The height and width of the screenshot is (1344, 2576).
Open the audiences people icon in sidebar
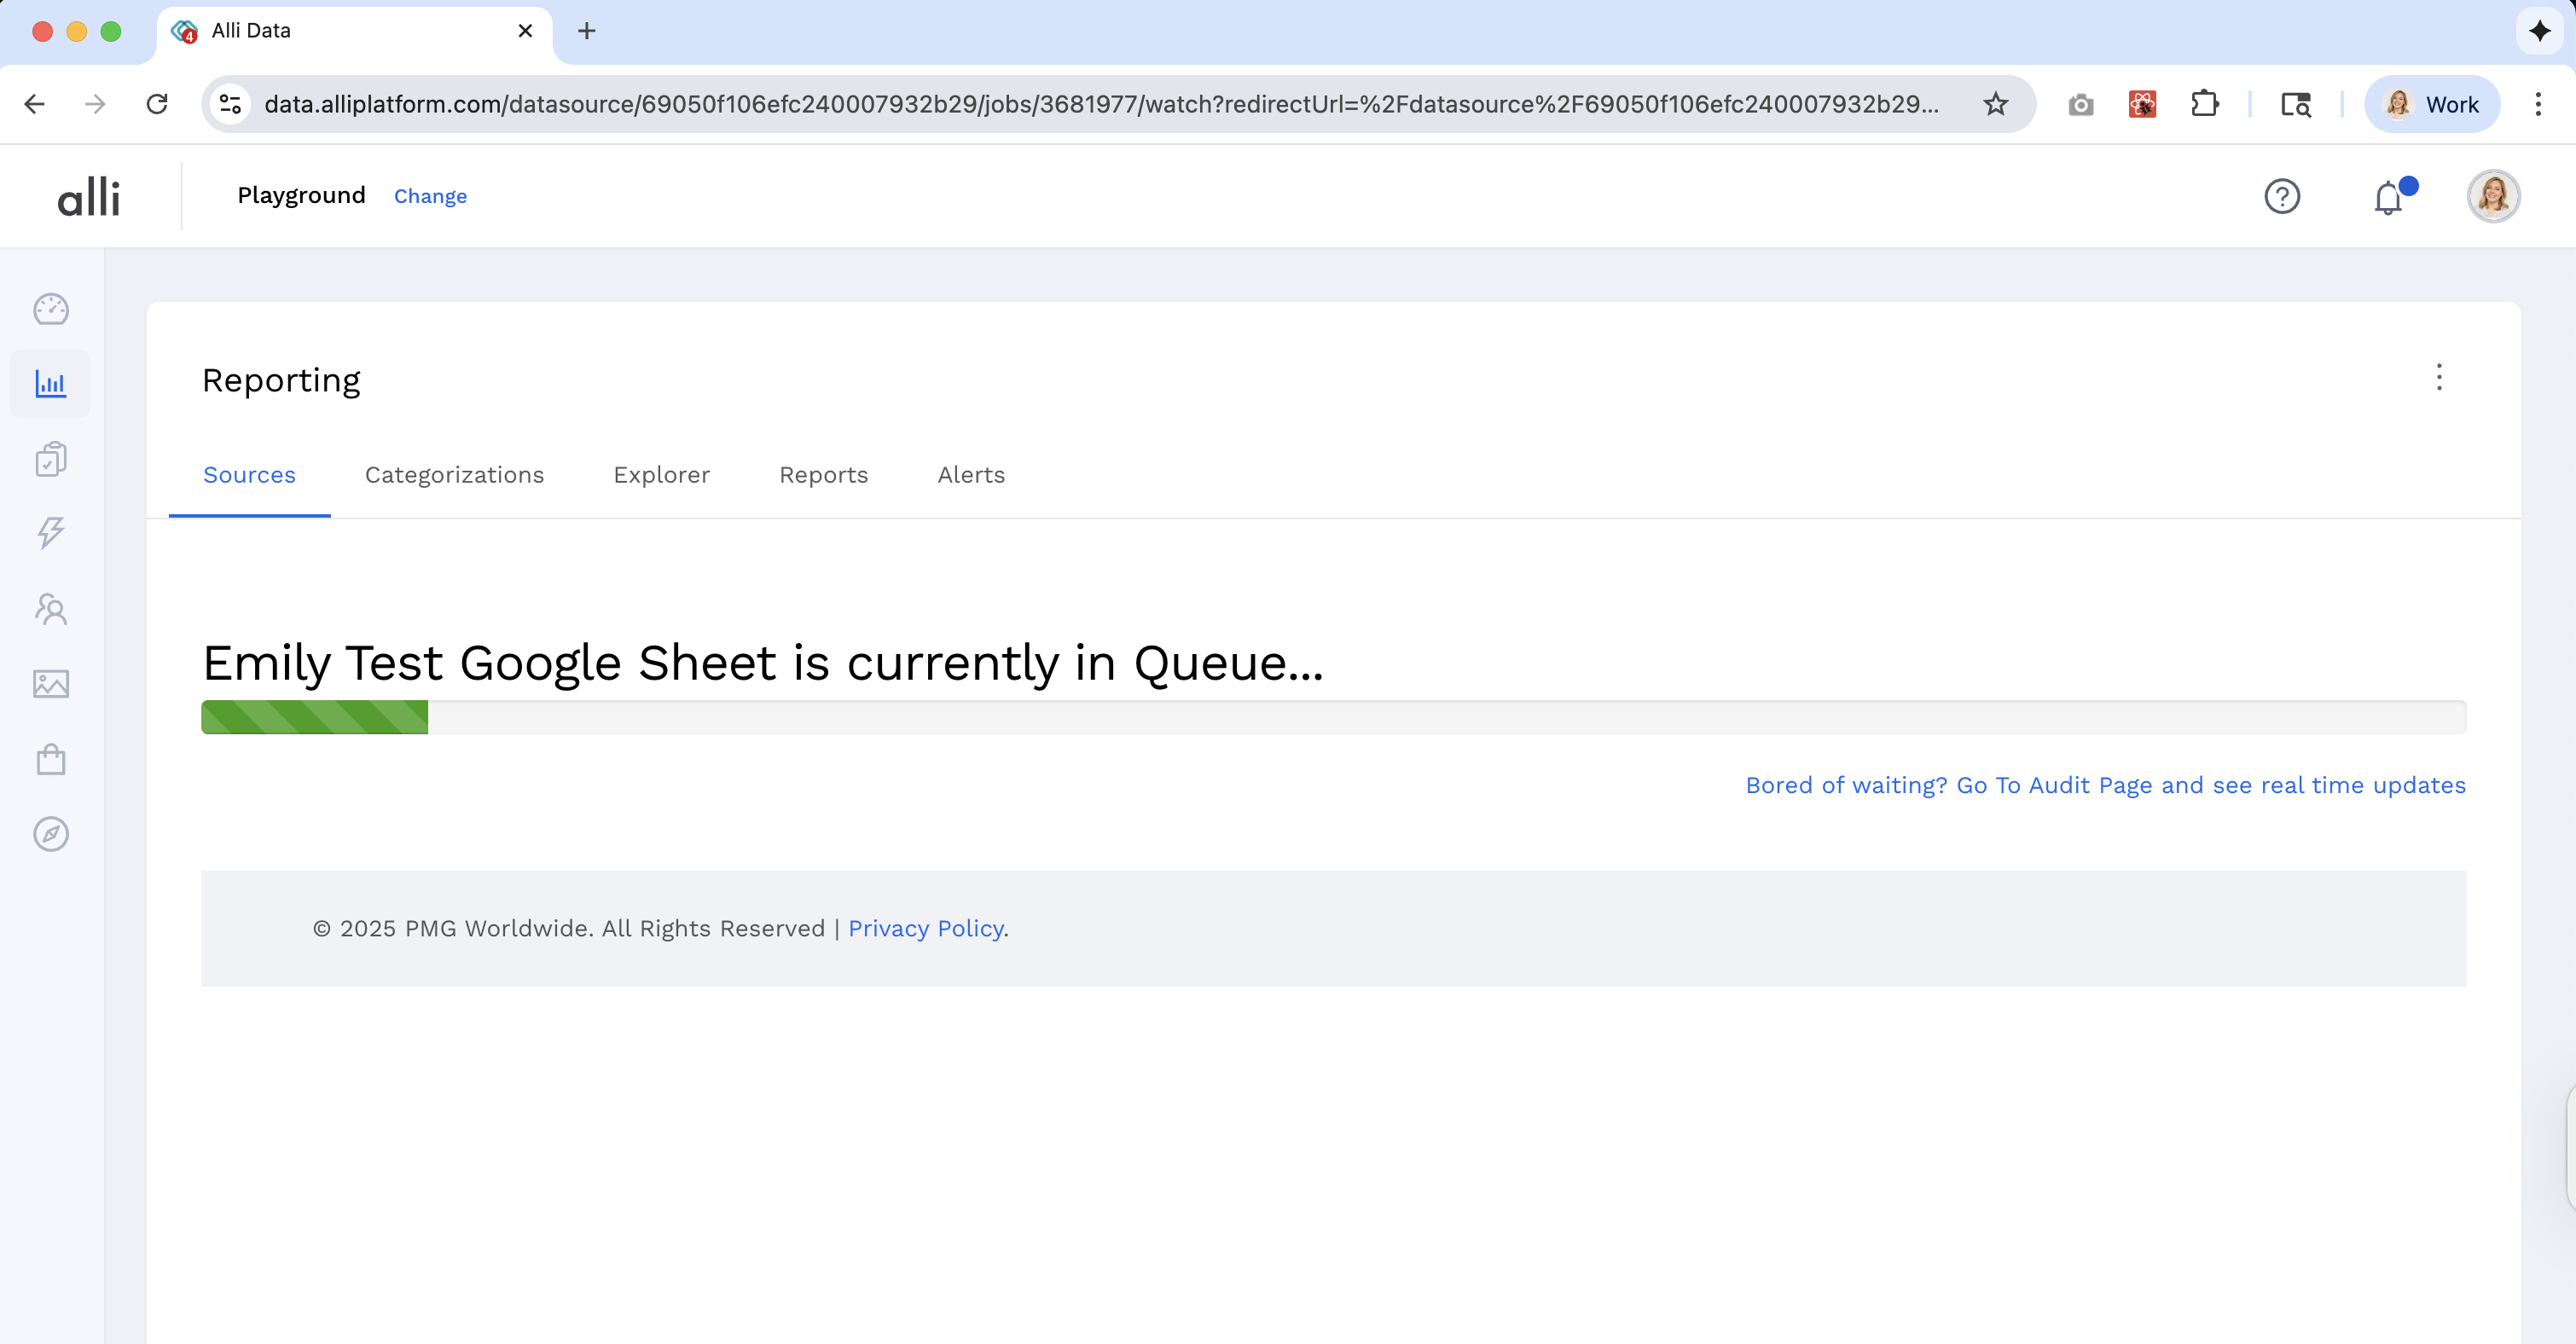tap(50, 609)
